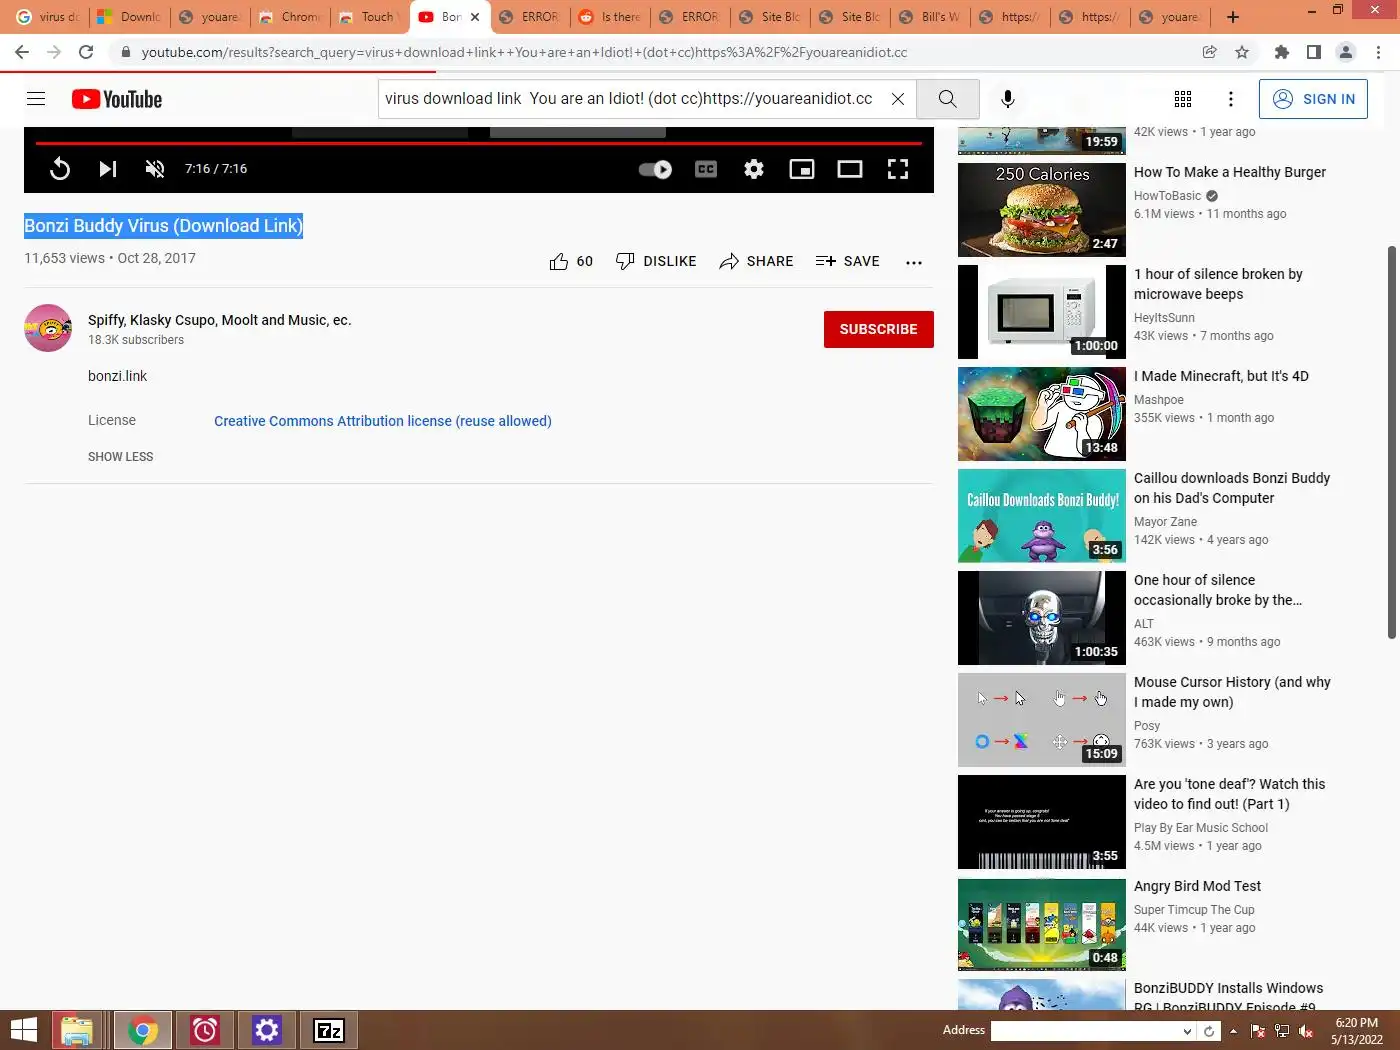Open taskbar Address dropdown arrow
The image size is (1400, 1050).
tap(1187, 1031)
